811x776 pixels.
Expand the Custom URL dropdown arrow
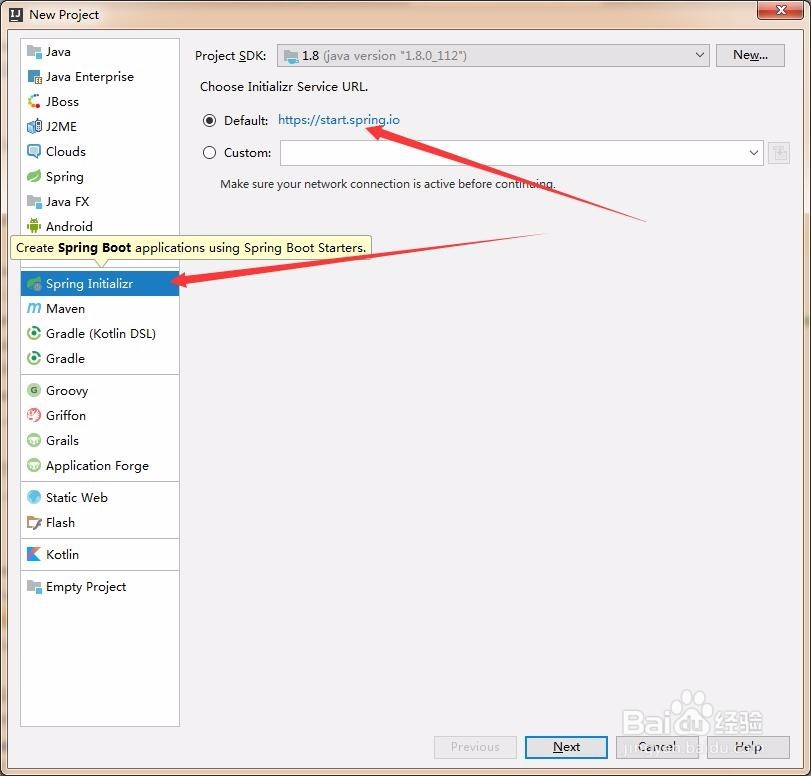pos(754,153)
